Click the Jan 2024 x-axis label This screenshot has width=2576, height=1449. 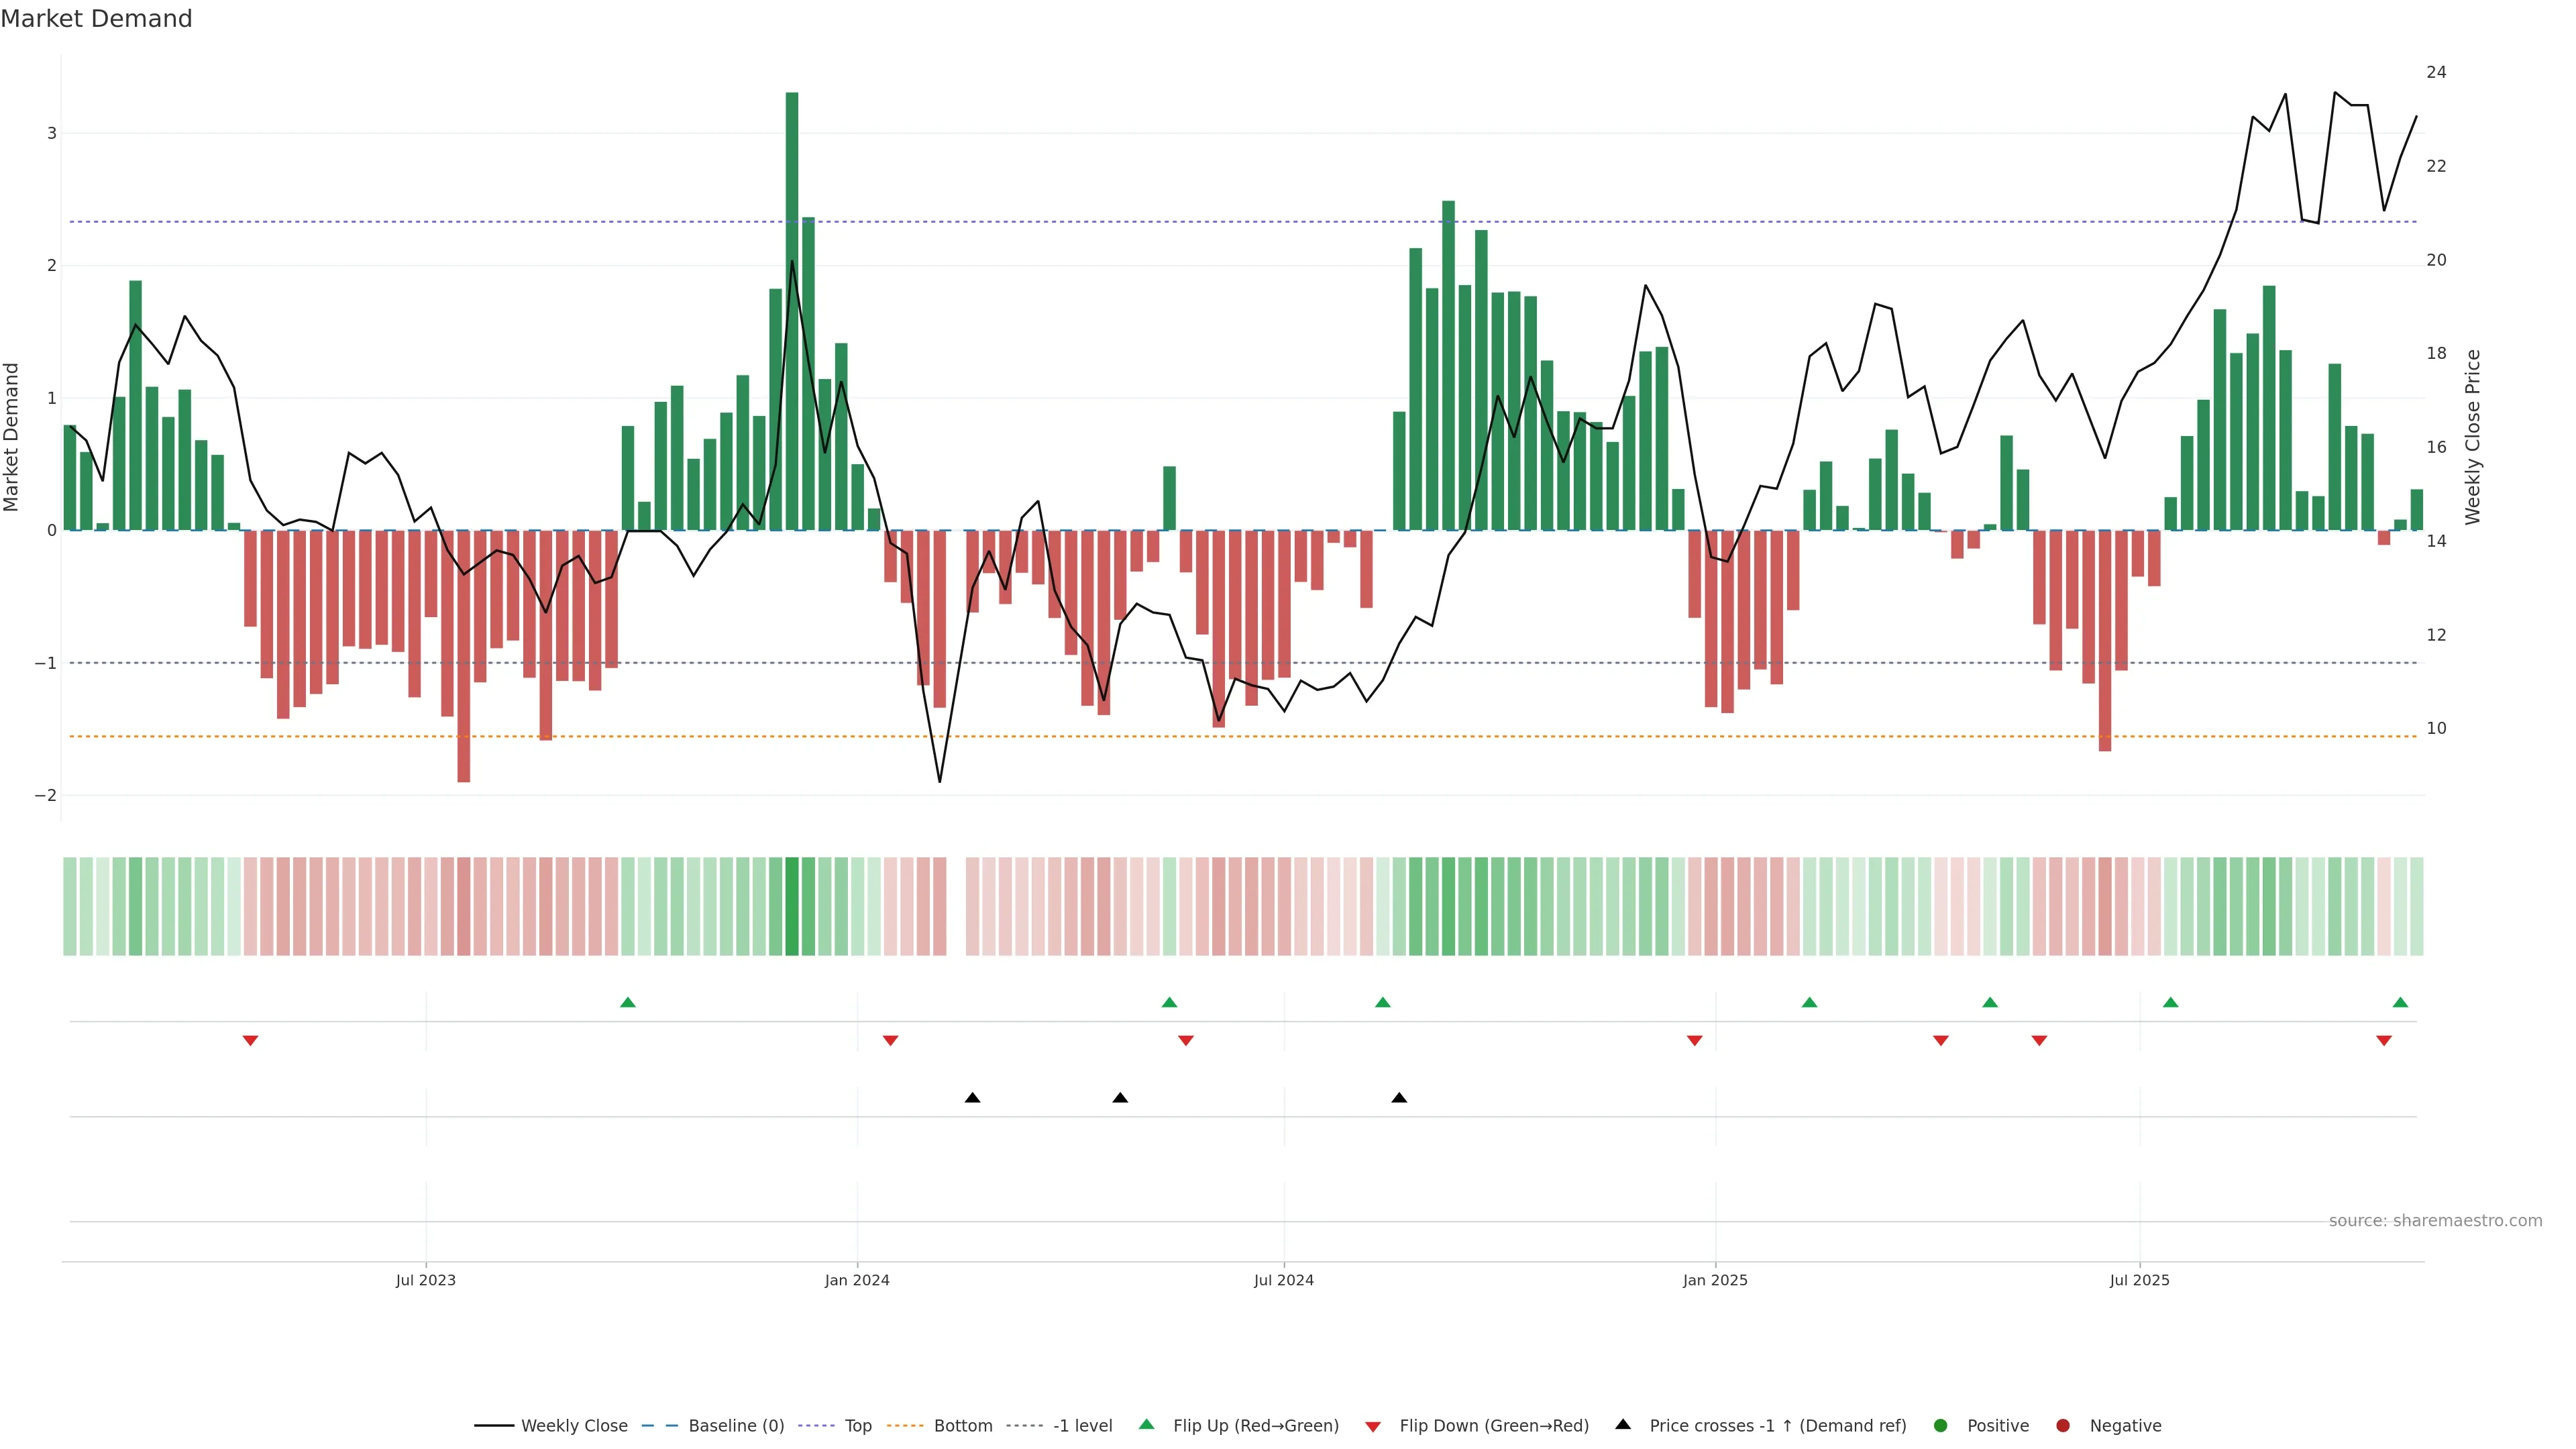click(857, 1281)
